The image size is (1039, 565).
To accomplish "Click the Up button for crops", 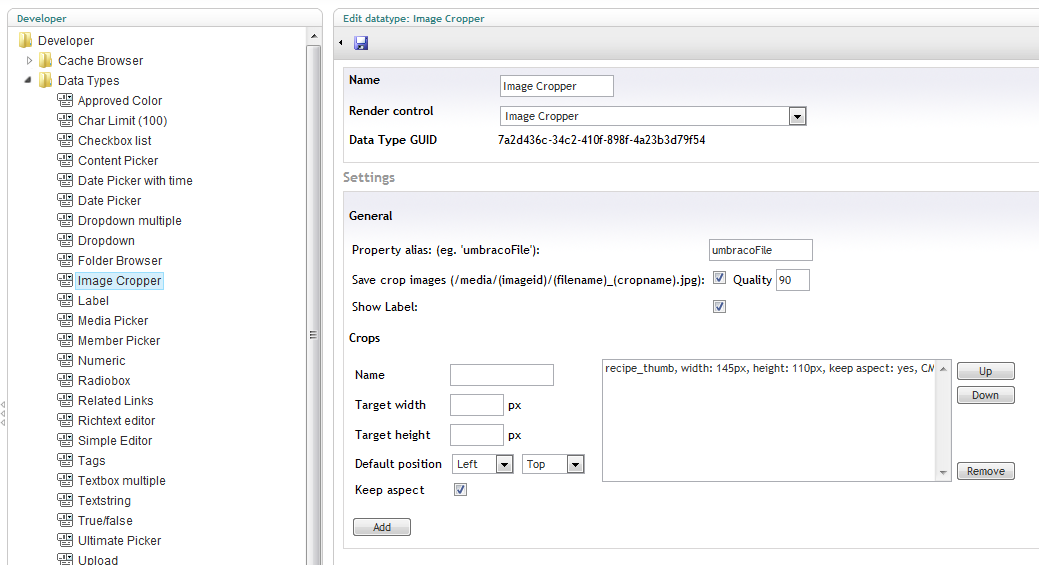I will point(985,371).
